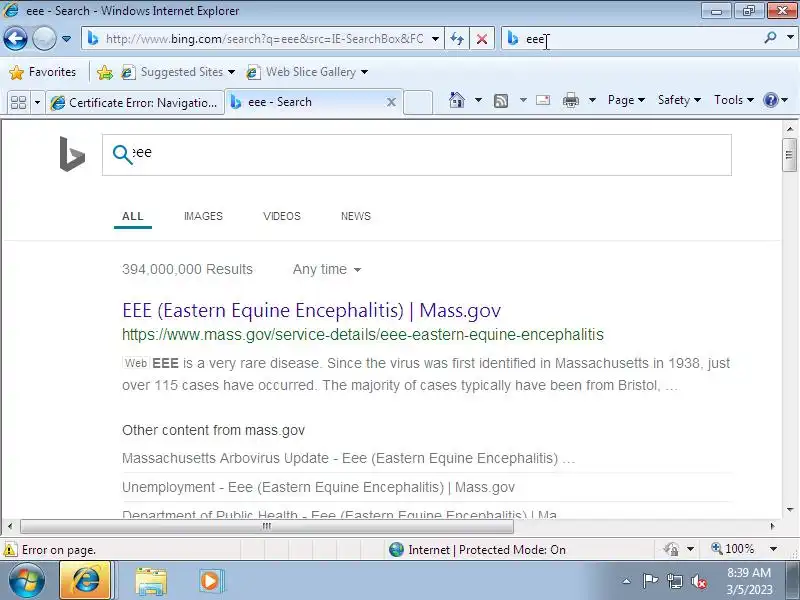
Task: Click the Quick Tabs grid icon
Action: point(18,103)
